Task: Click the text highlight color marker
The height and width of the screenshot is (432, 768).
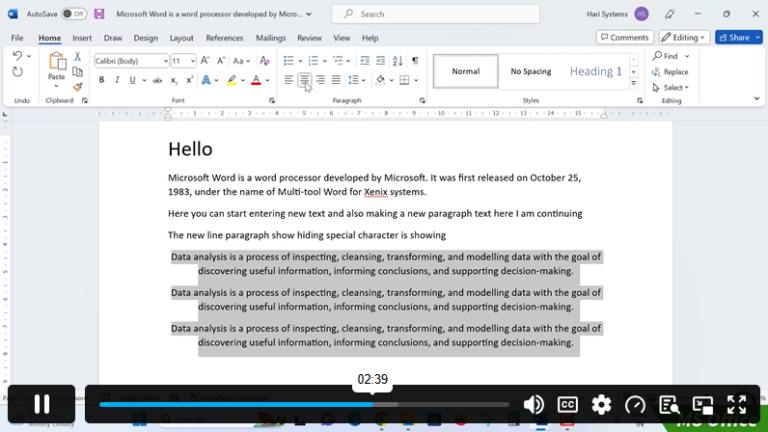Action: point(231,80)
